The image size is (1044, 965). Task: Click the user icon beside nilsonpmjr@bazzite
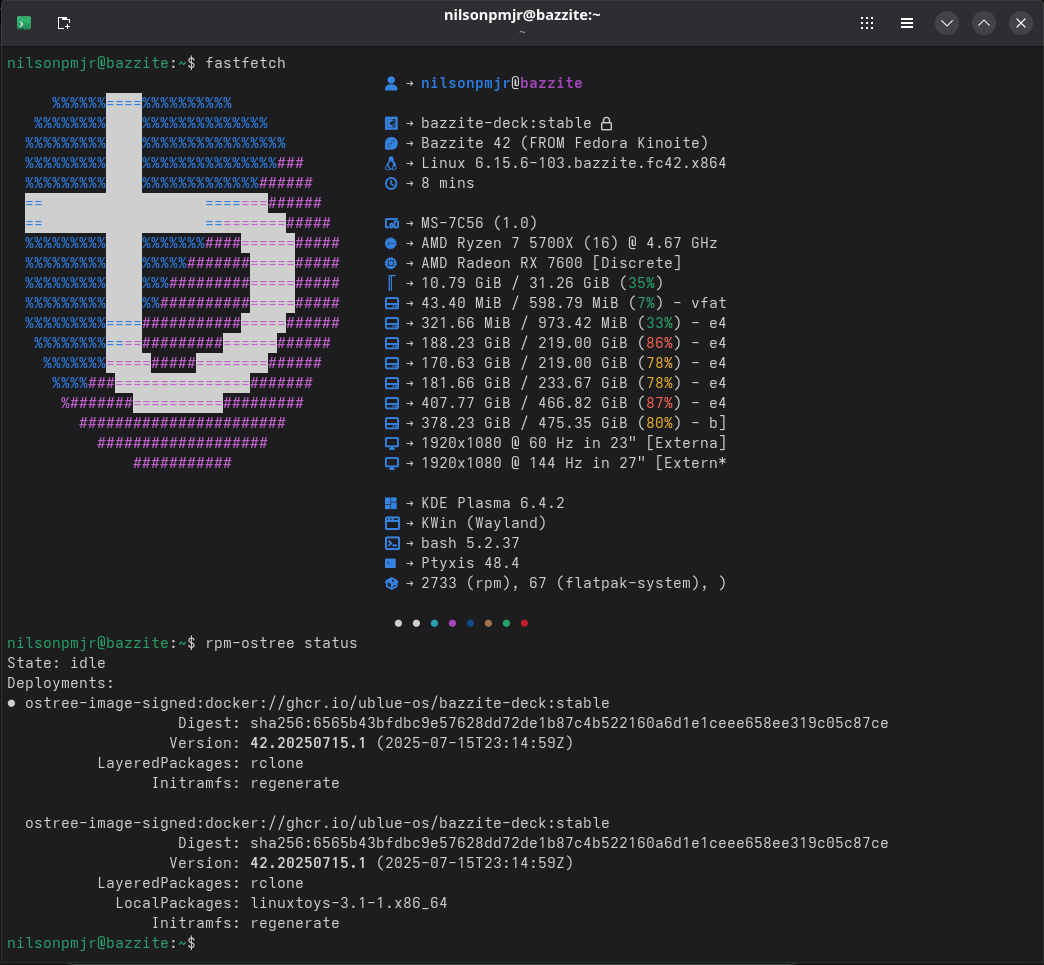[392, 83]
